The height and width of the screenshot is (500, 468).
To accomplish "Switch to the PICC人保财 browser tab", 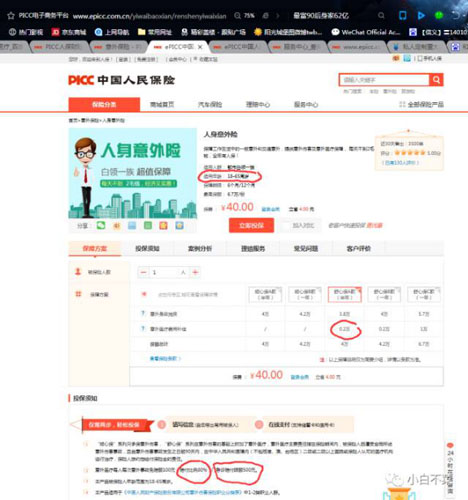I will click(x=60, y=47).
